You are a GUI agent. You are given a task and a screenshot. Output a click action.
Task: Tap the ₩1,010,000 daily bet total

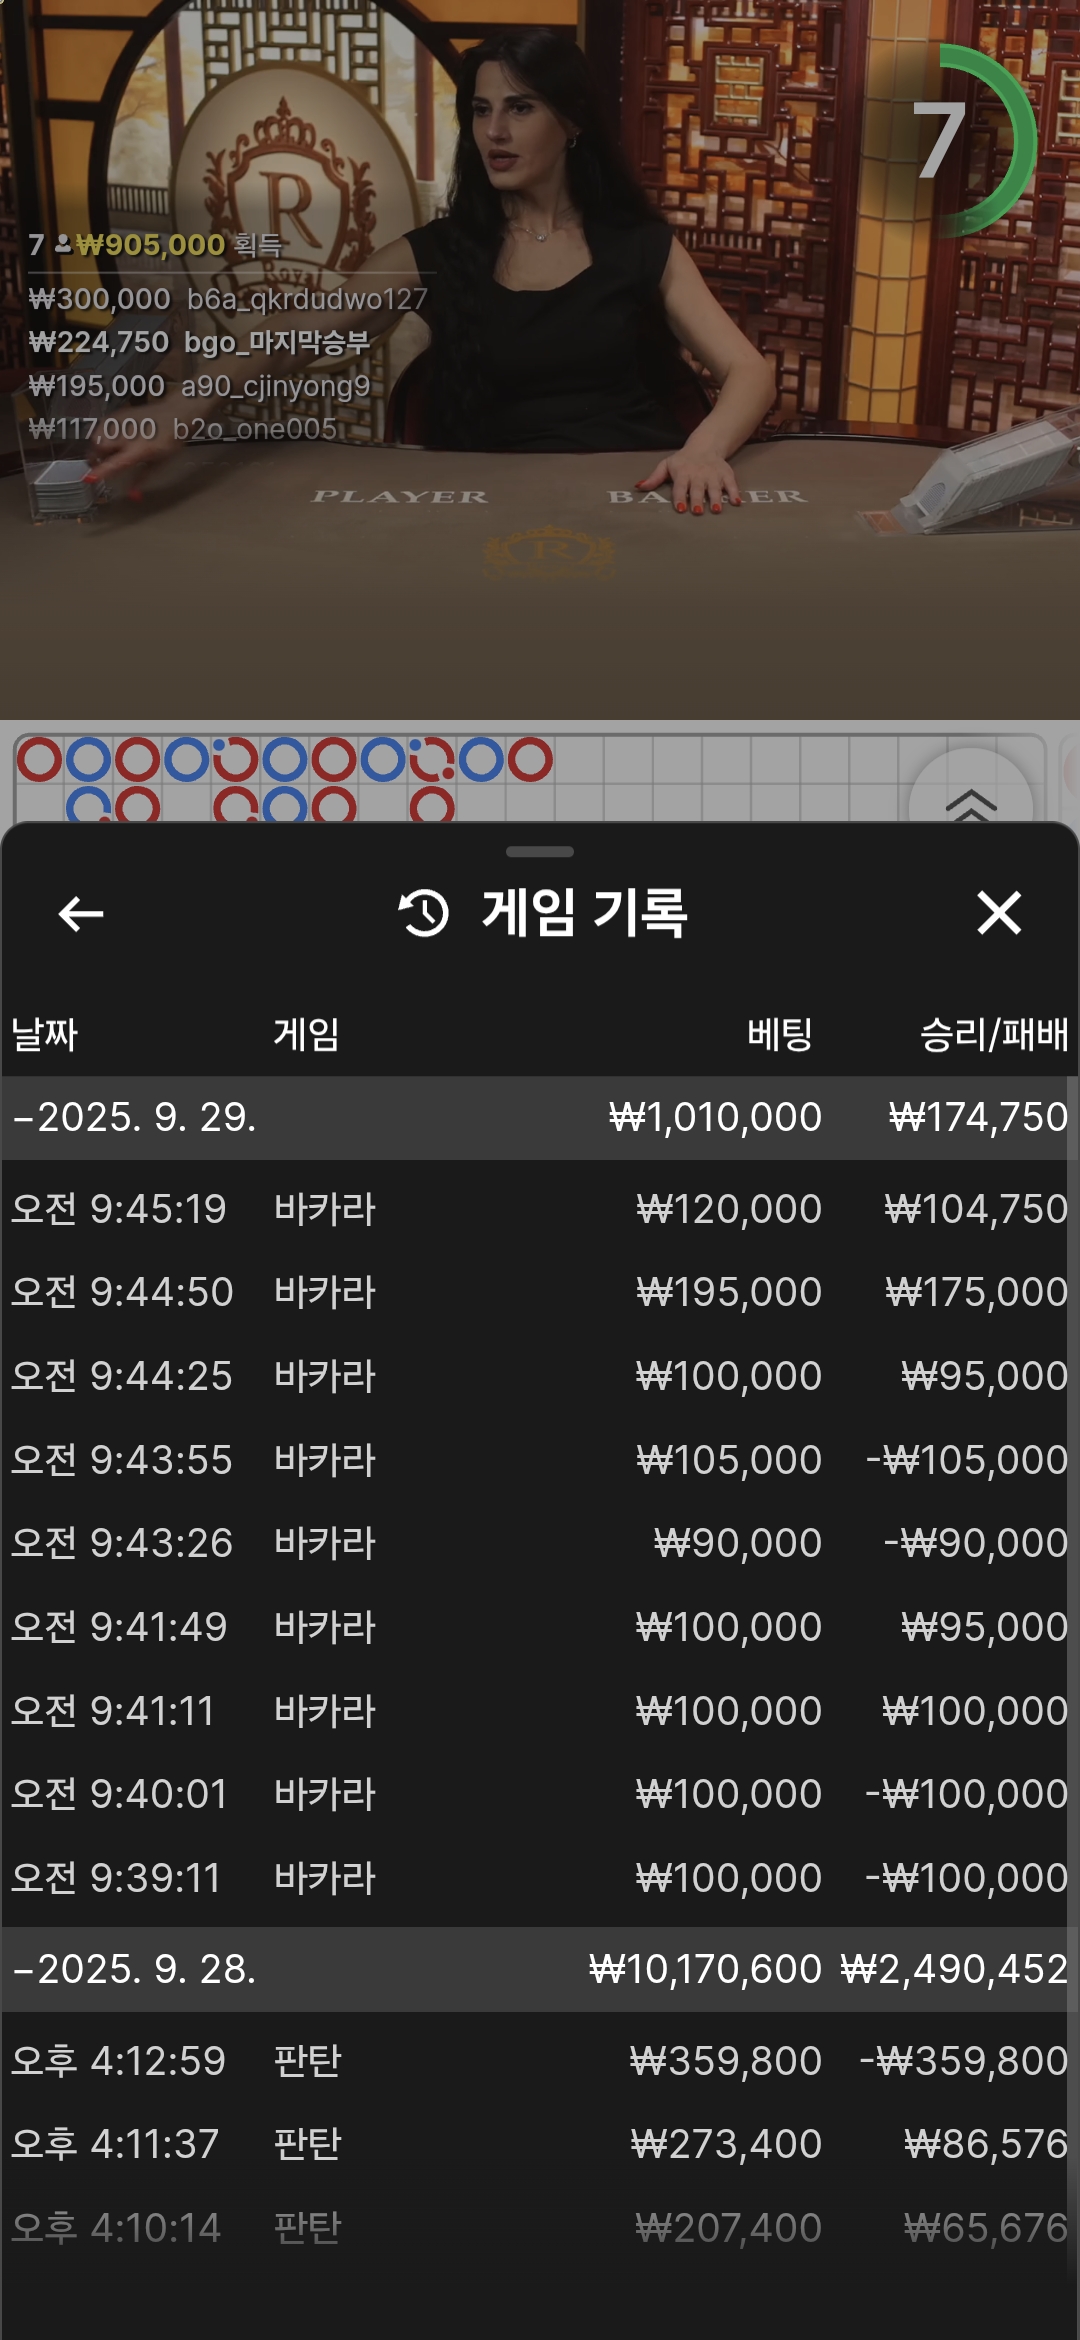(715, 1117)
